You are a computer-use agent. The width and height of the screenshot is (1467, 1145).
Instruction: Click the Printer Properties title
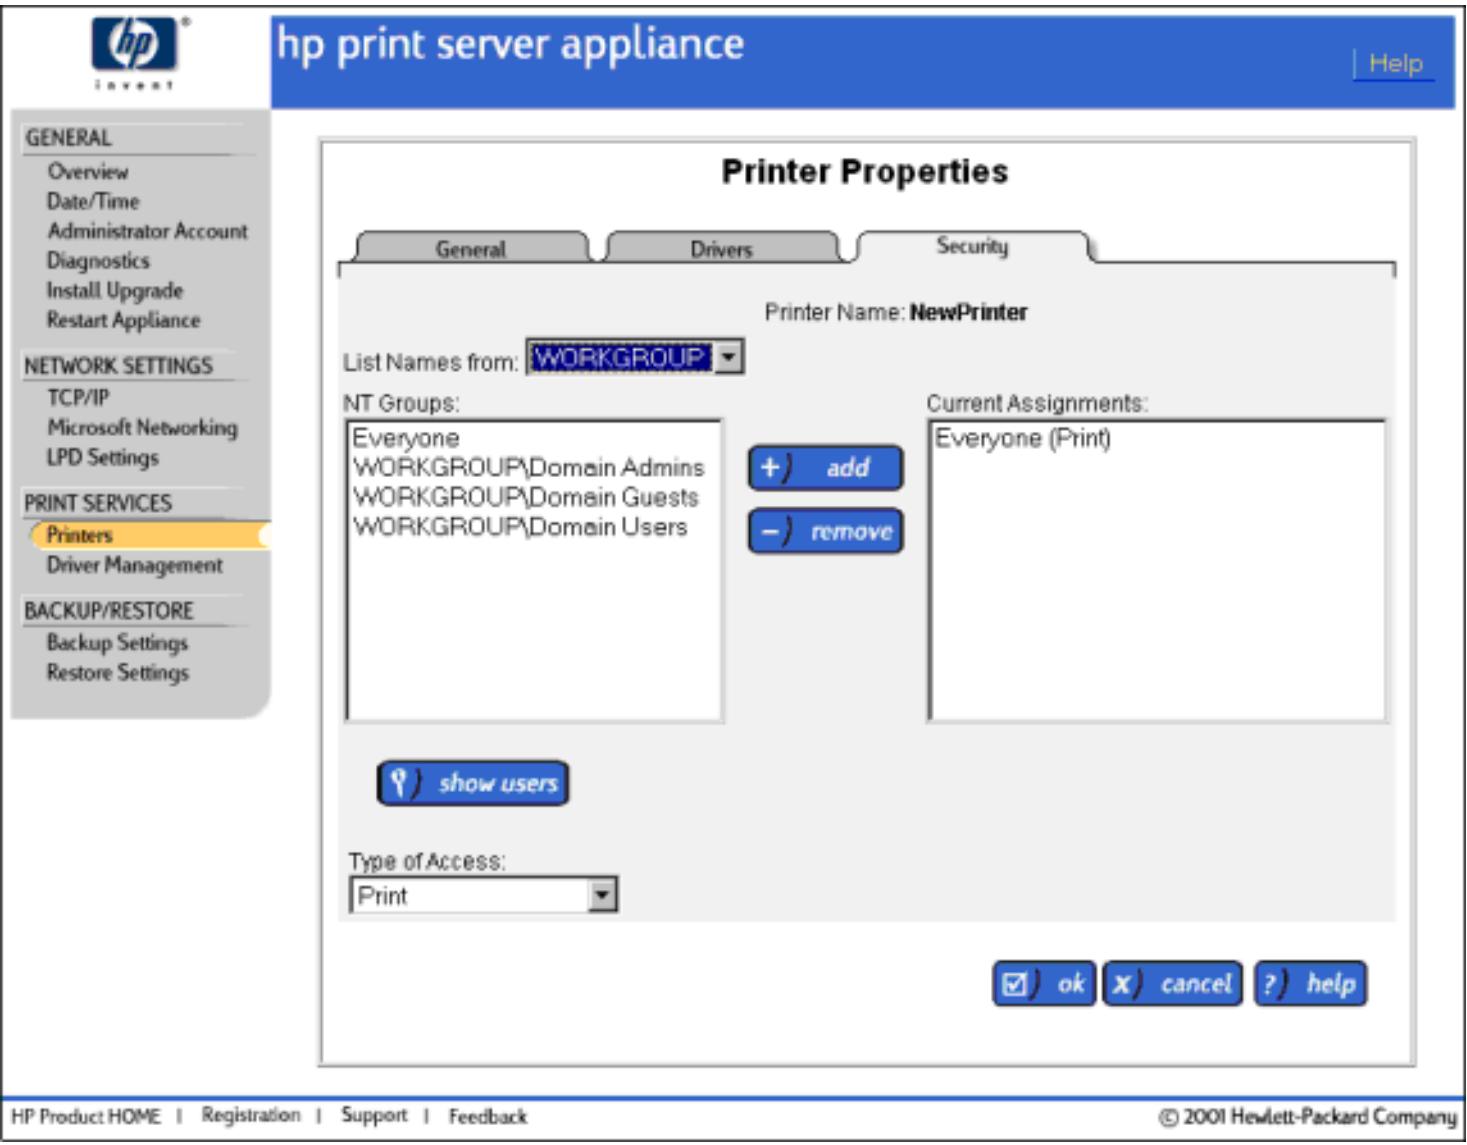click(x=865, y=172)
